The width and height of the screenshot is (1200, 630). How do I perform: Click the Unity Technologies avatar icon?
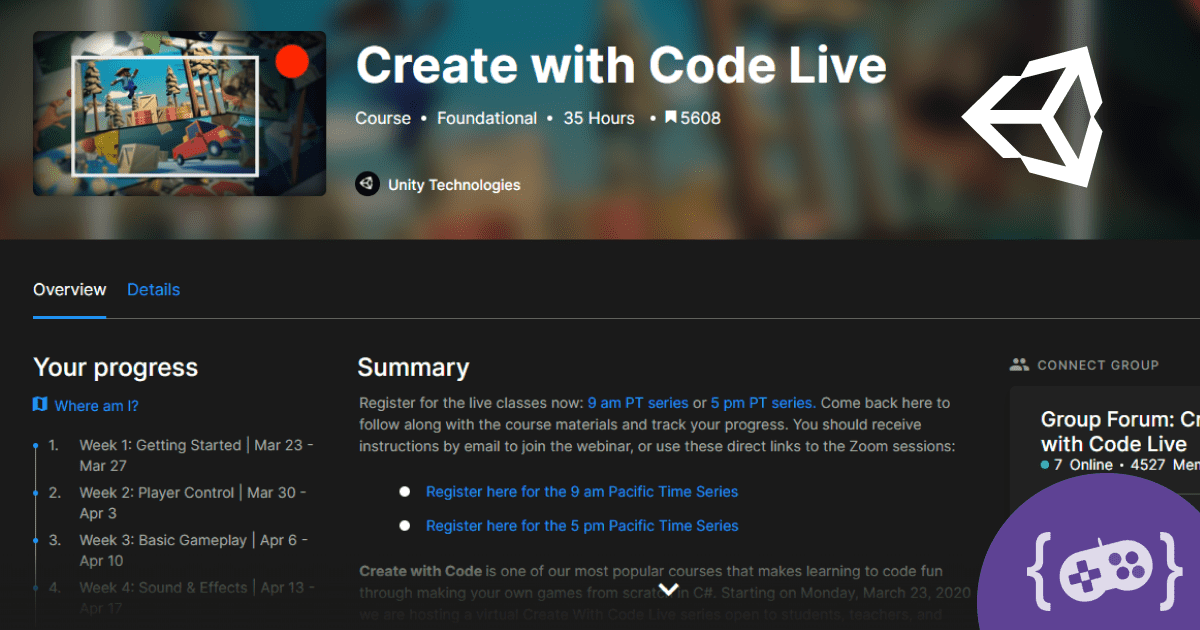368,184
